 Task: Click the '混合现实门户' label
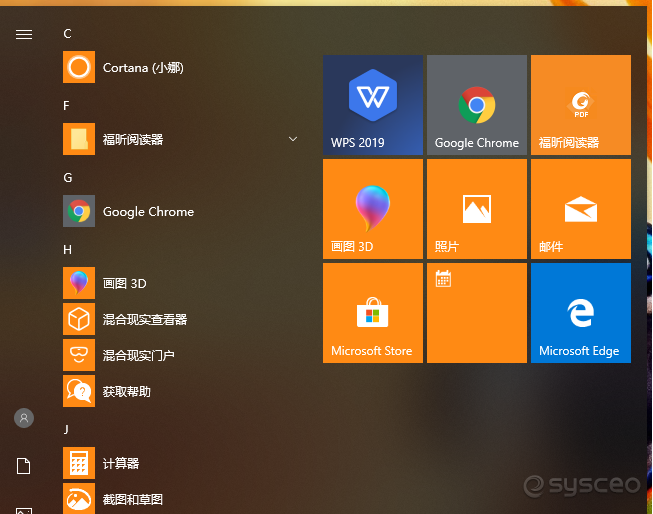pos(138,355)
